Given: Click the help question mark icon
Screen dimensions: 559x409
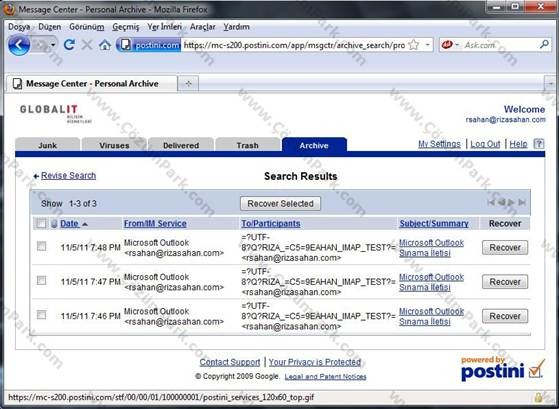Looking at the screenshot, I should pyautogui.click(x=539, y=144).
